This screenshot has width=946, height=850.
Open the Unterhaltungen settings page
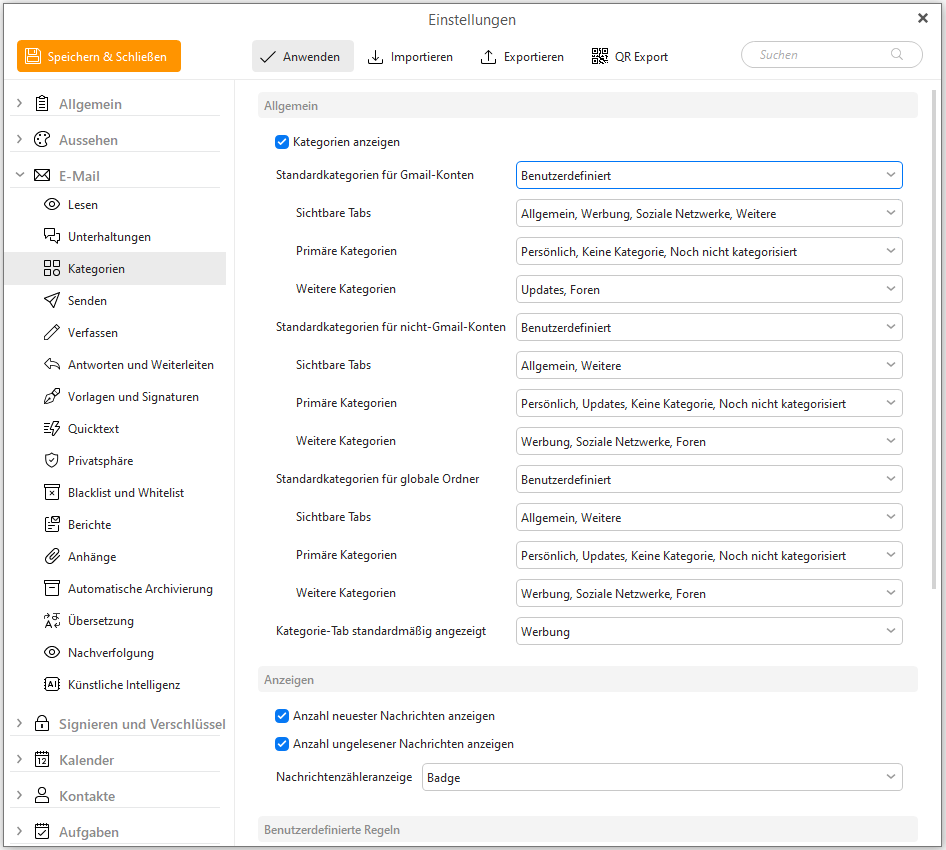(x=115, y=236)
